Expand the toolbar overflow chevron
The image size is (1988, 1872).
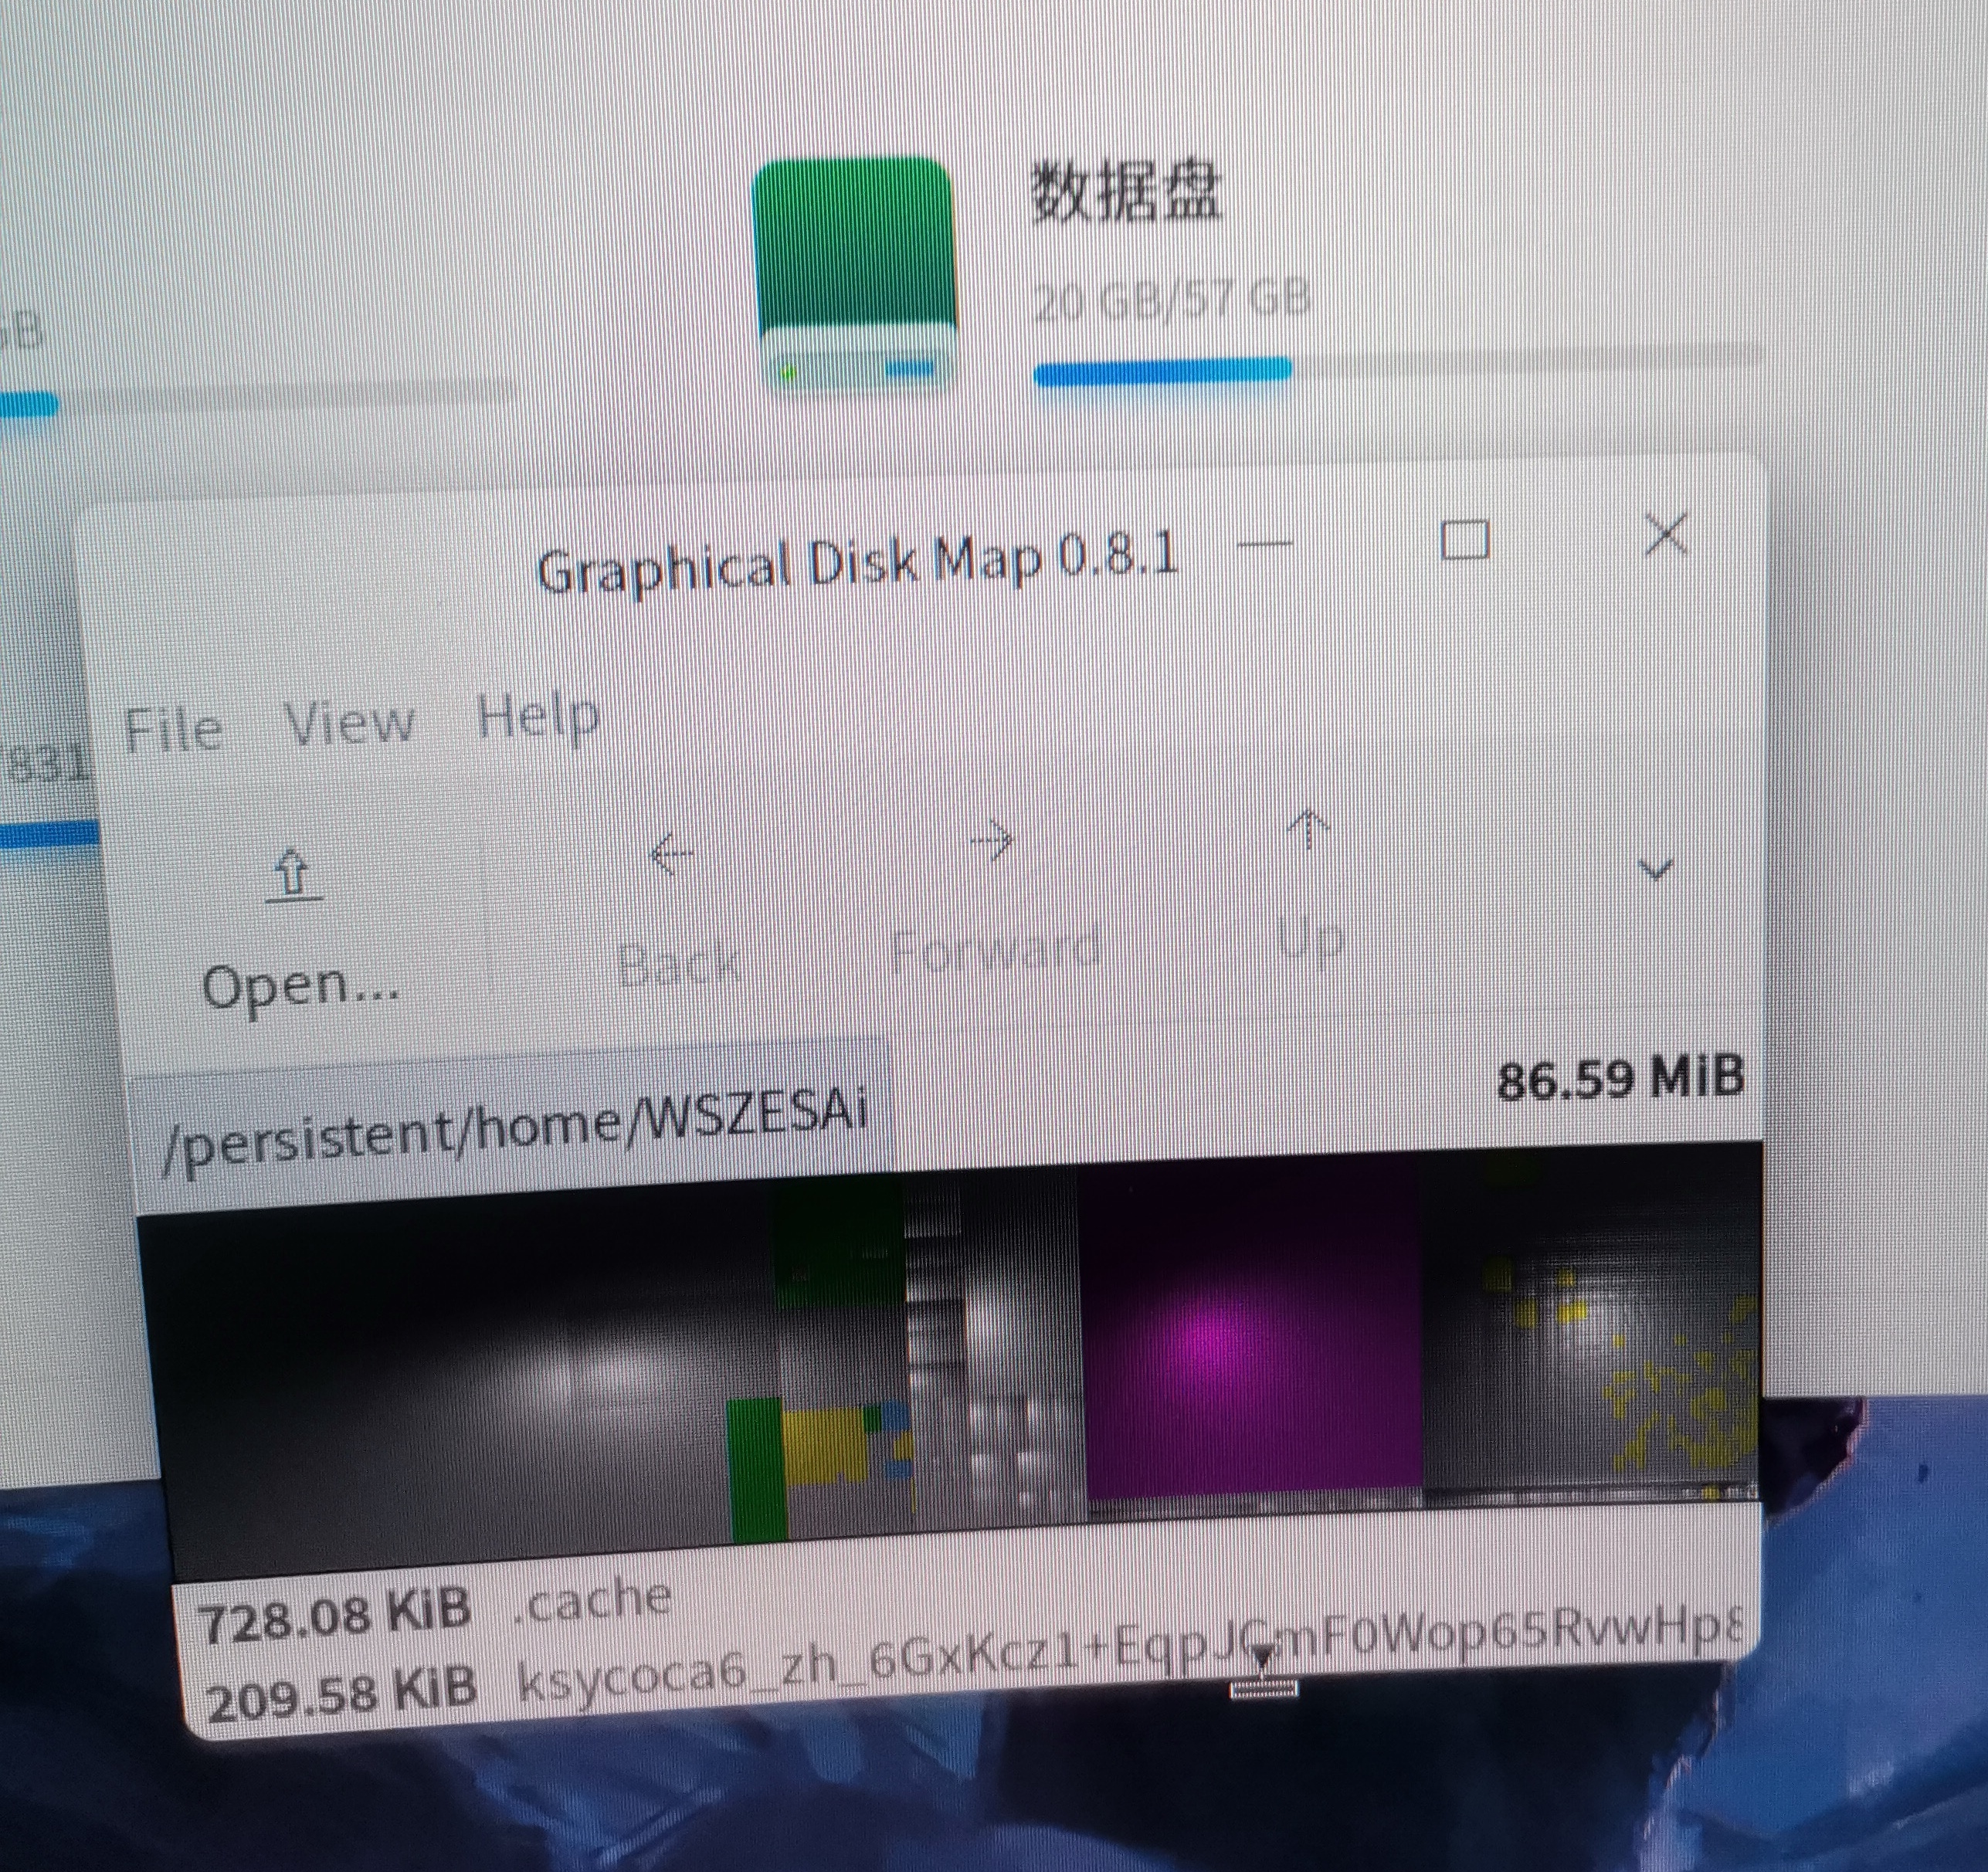click(1657, 868)
